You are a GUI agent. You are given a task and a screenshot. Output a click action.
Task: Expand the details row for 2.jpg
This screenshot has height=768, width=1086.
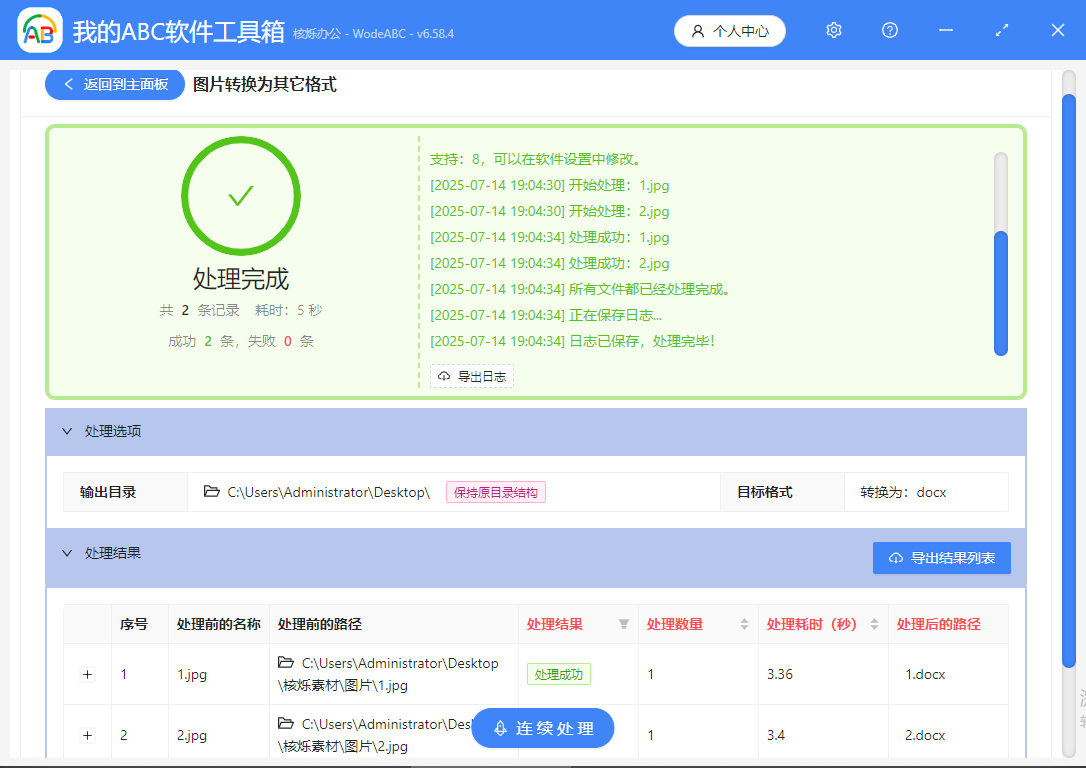[87, 735]
